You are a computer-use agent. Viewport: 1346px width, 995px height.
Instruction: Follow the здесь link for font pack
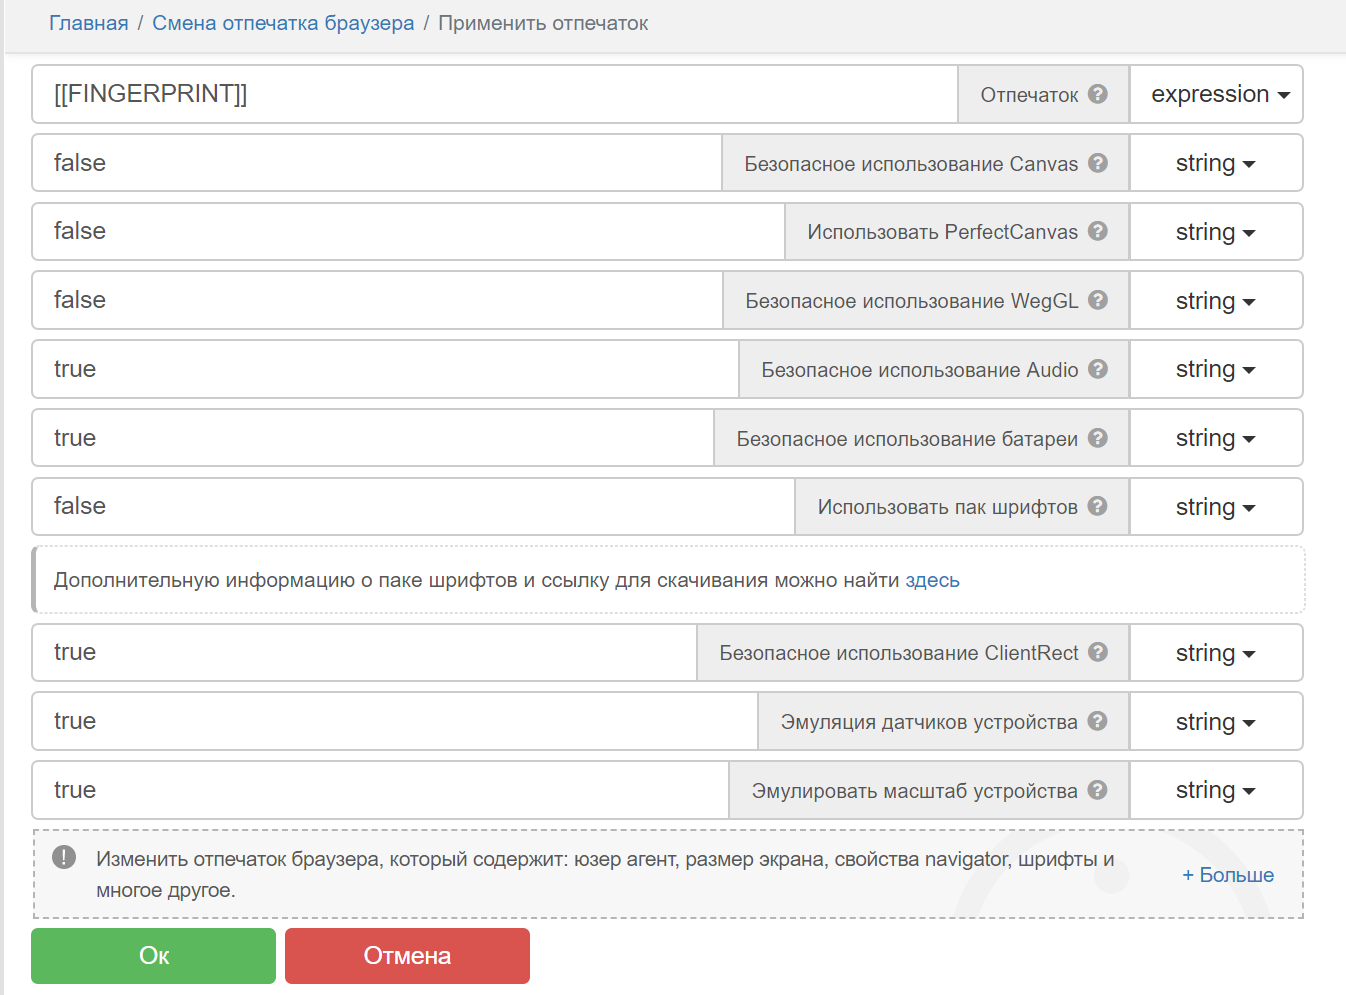click(x=932, y=580)
